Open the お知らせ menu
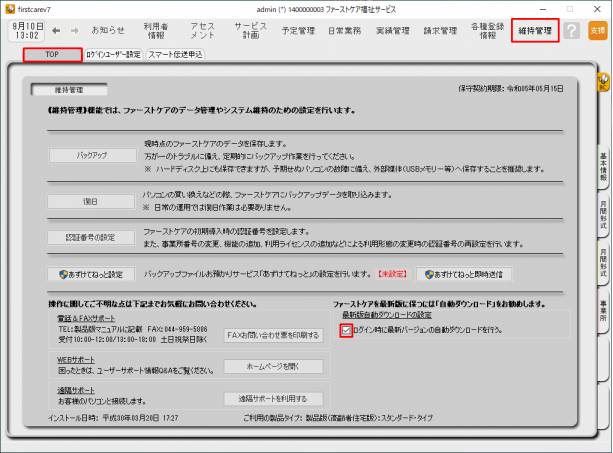This screenshot has height=453, width=613. (x=108, y=31)
